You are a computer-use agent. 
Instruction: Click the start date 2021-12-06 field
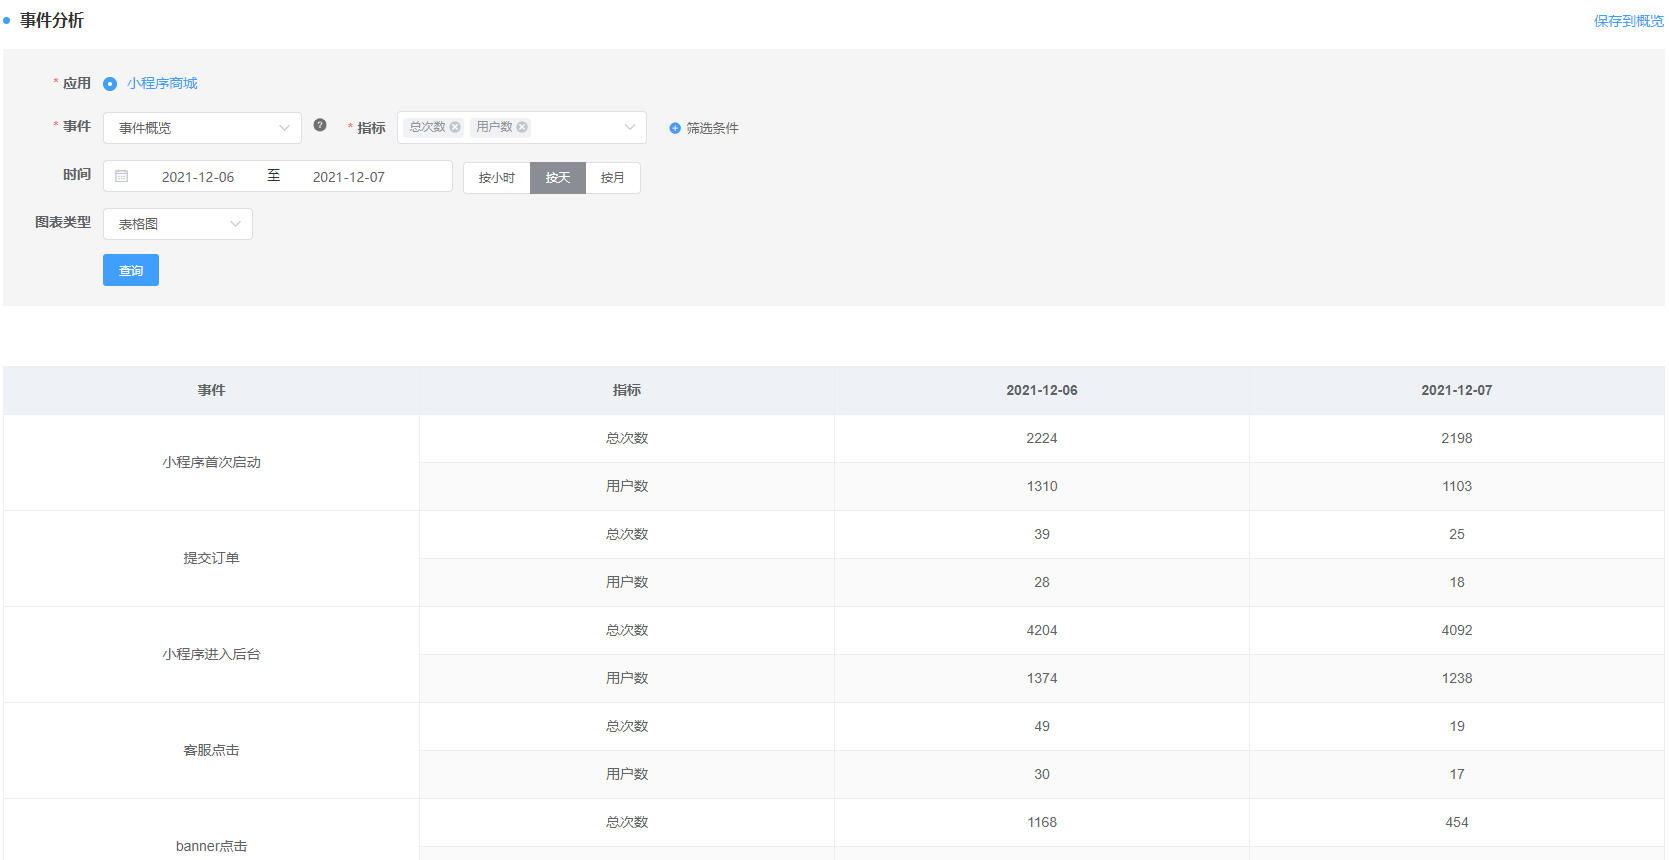click(x=198, y=177)
